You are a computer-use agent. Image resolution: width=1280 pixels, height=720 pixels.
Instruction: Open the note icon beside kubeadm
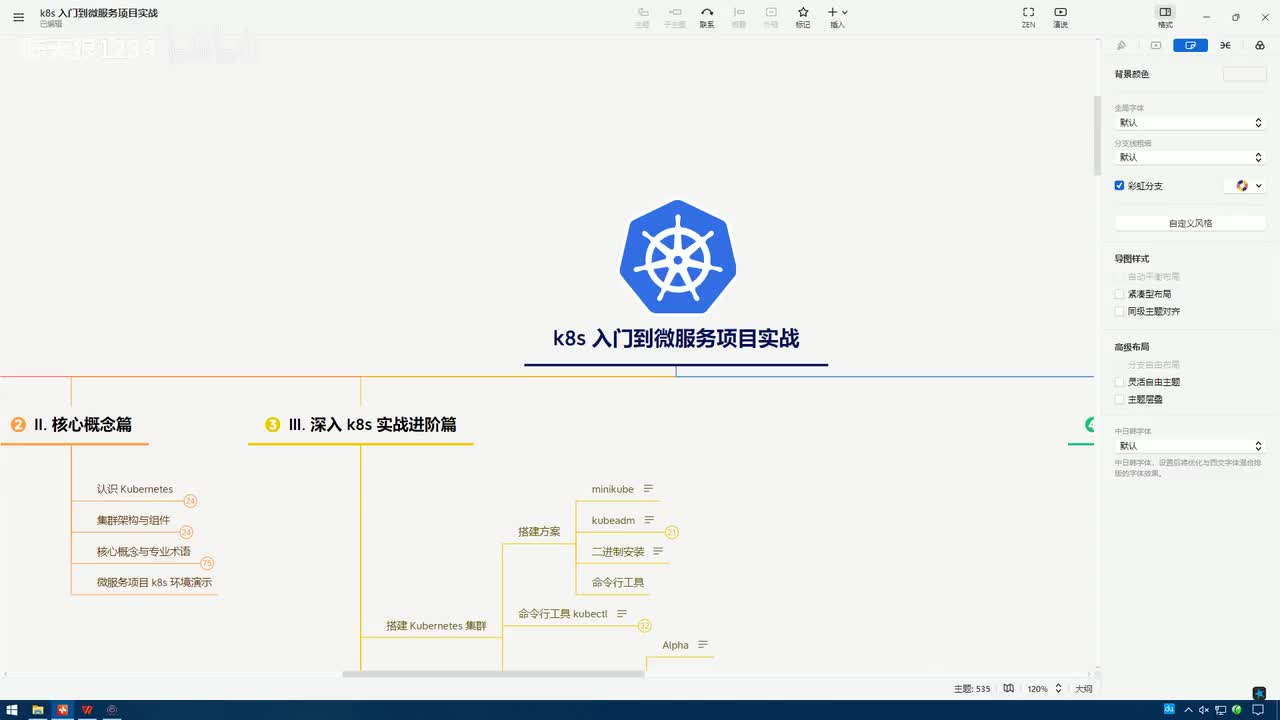(x=649, y=520)
